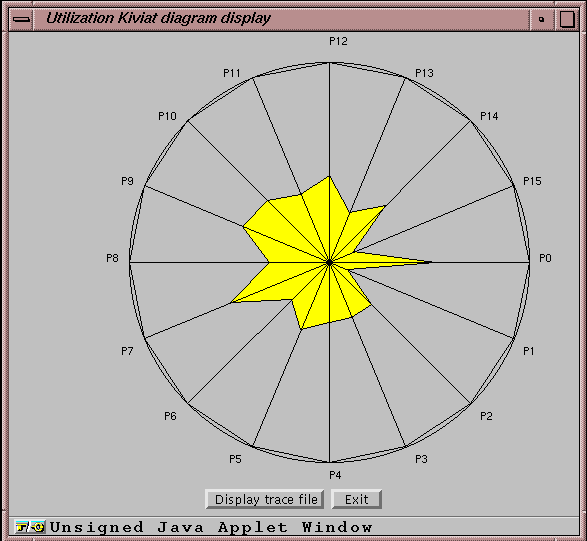Click the Exit button
Viewport: 587px width, 541px height.
[x=357, y=499]
